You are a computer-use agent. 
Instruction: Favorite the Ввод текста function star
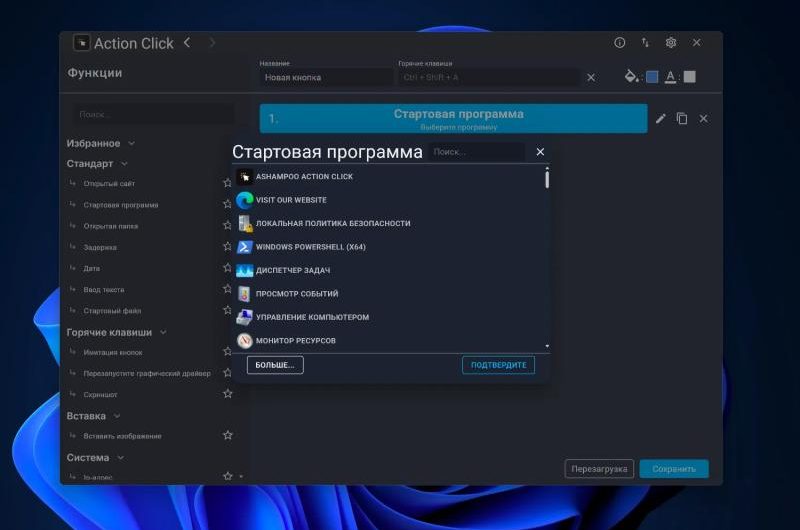click(x=228, y=289)
